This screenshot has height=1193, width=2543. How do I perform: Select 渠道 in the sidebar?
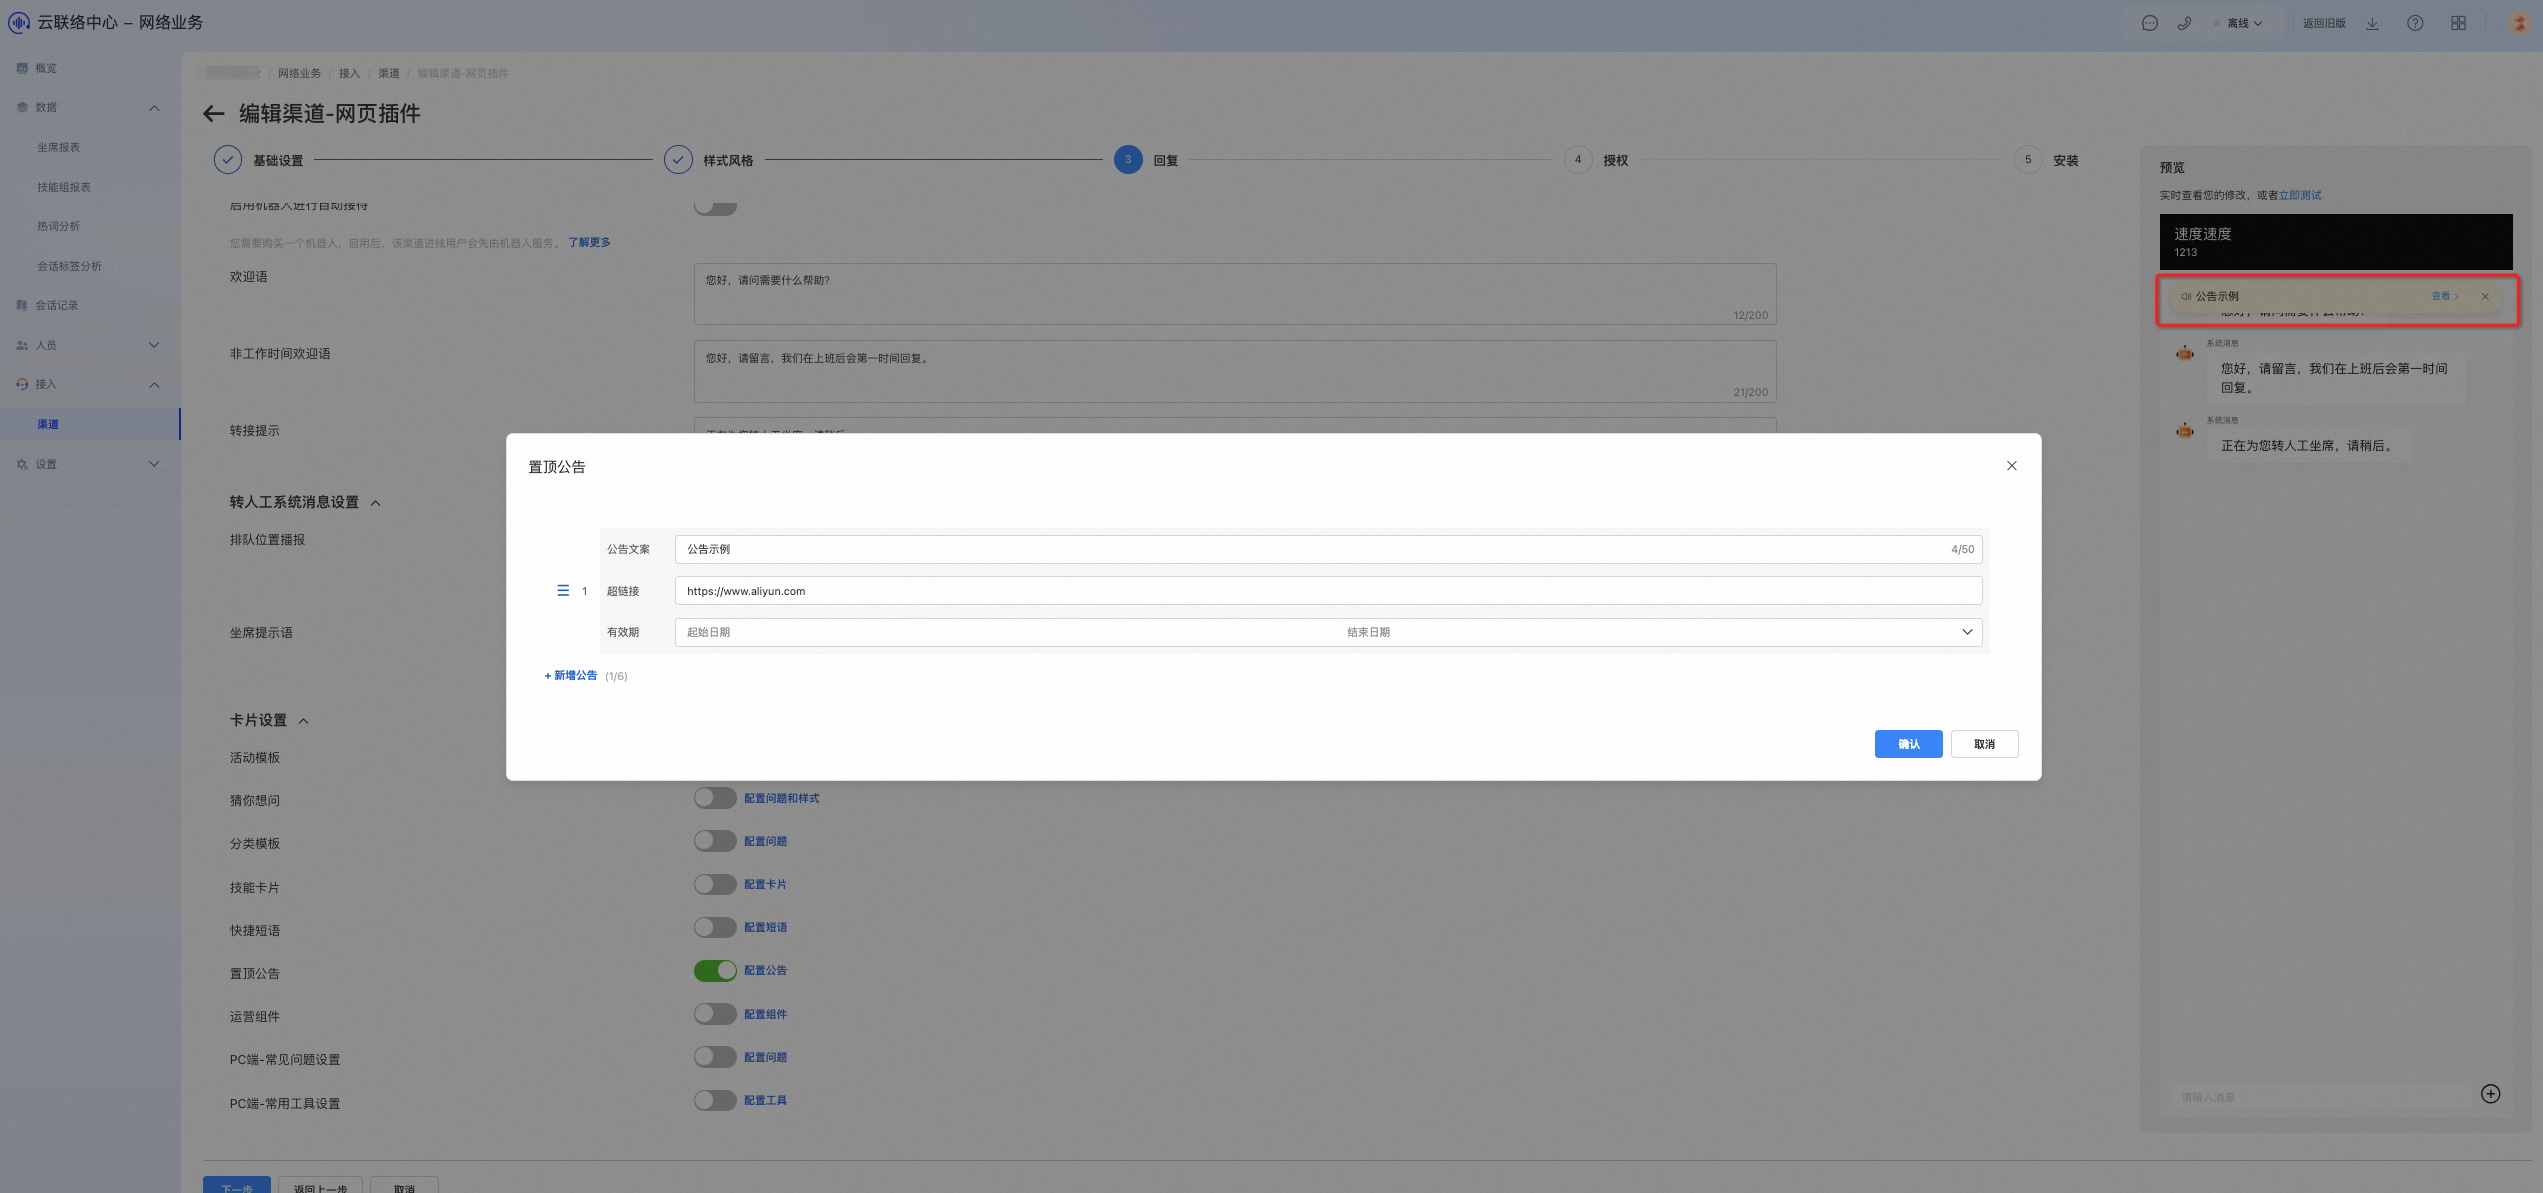(x=48, y=424)
